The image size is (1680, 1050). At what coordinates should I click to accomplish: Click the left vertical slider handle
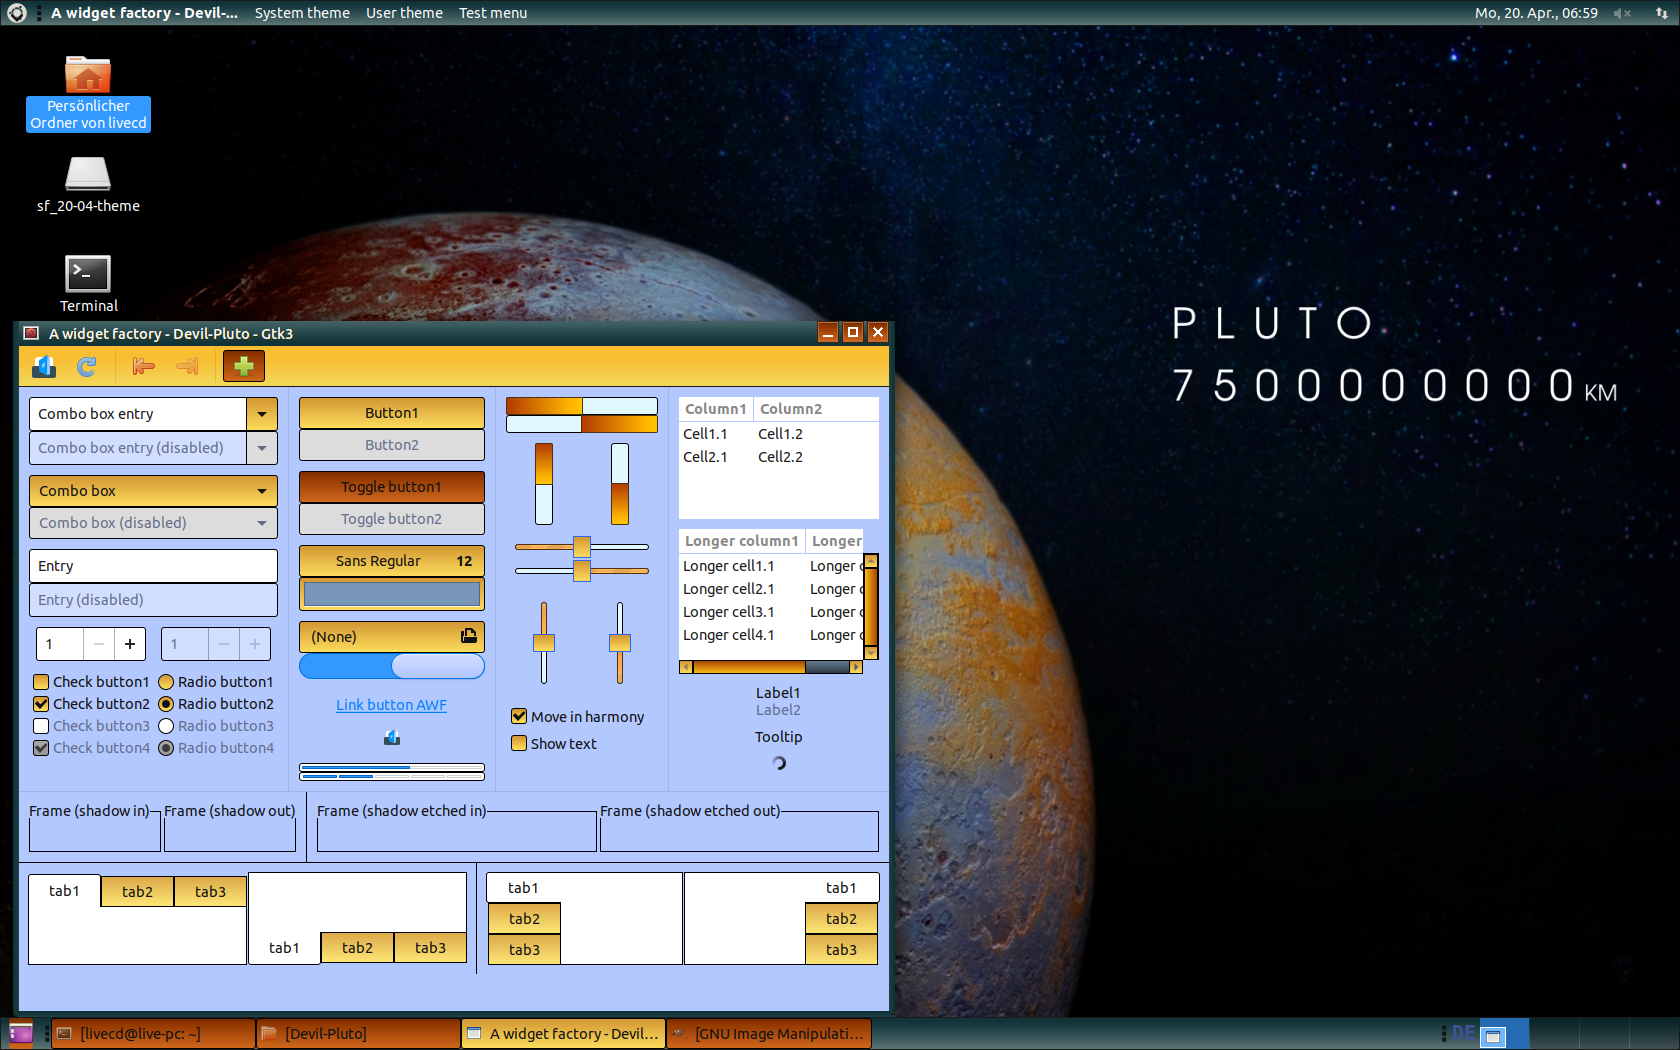pos(544,643)
